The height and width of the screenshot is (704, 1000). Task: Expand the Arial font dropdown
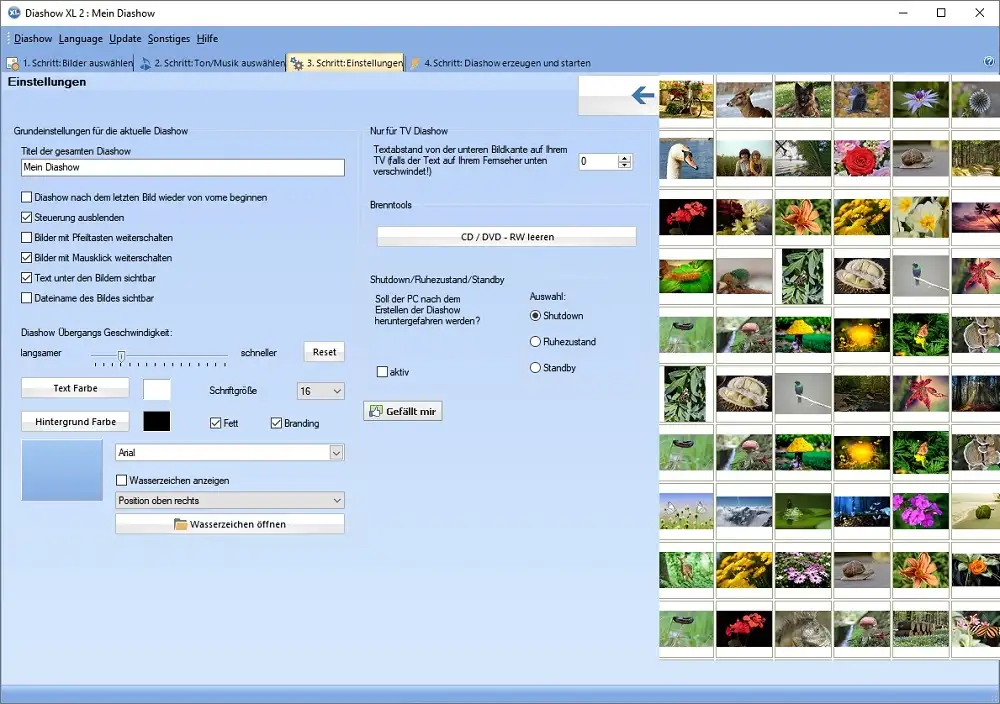pos(335,453)
